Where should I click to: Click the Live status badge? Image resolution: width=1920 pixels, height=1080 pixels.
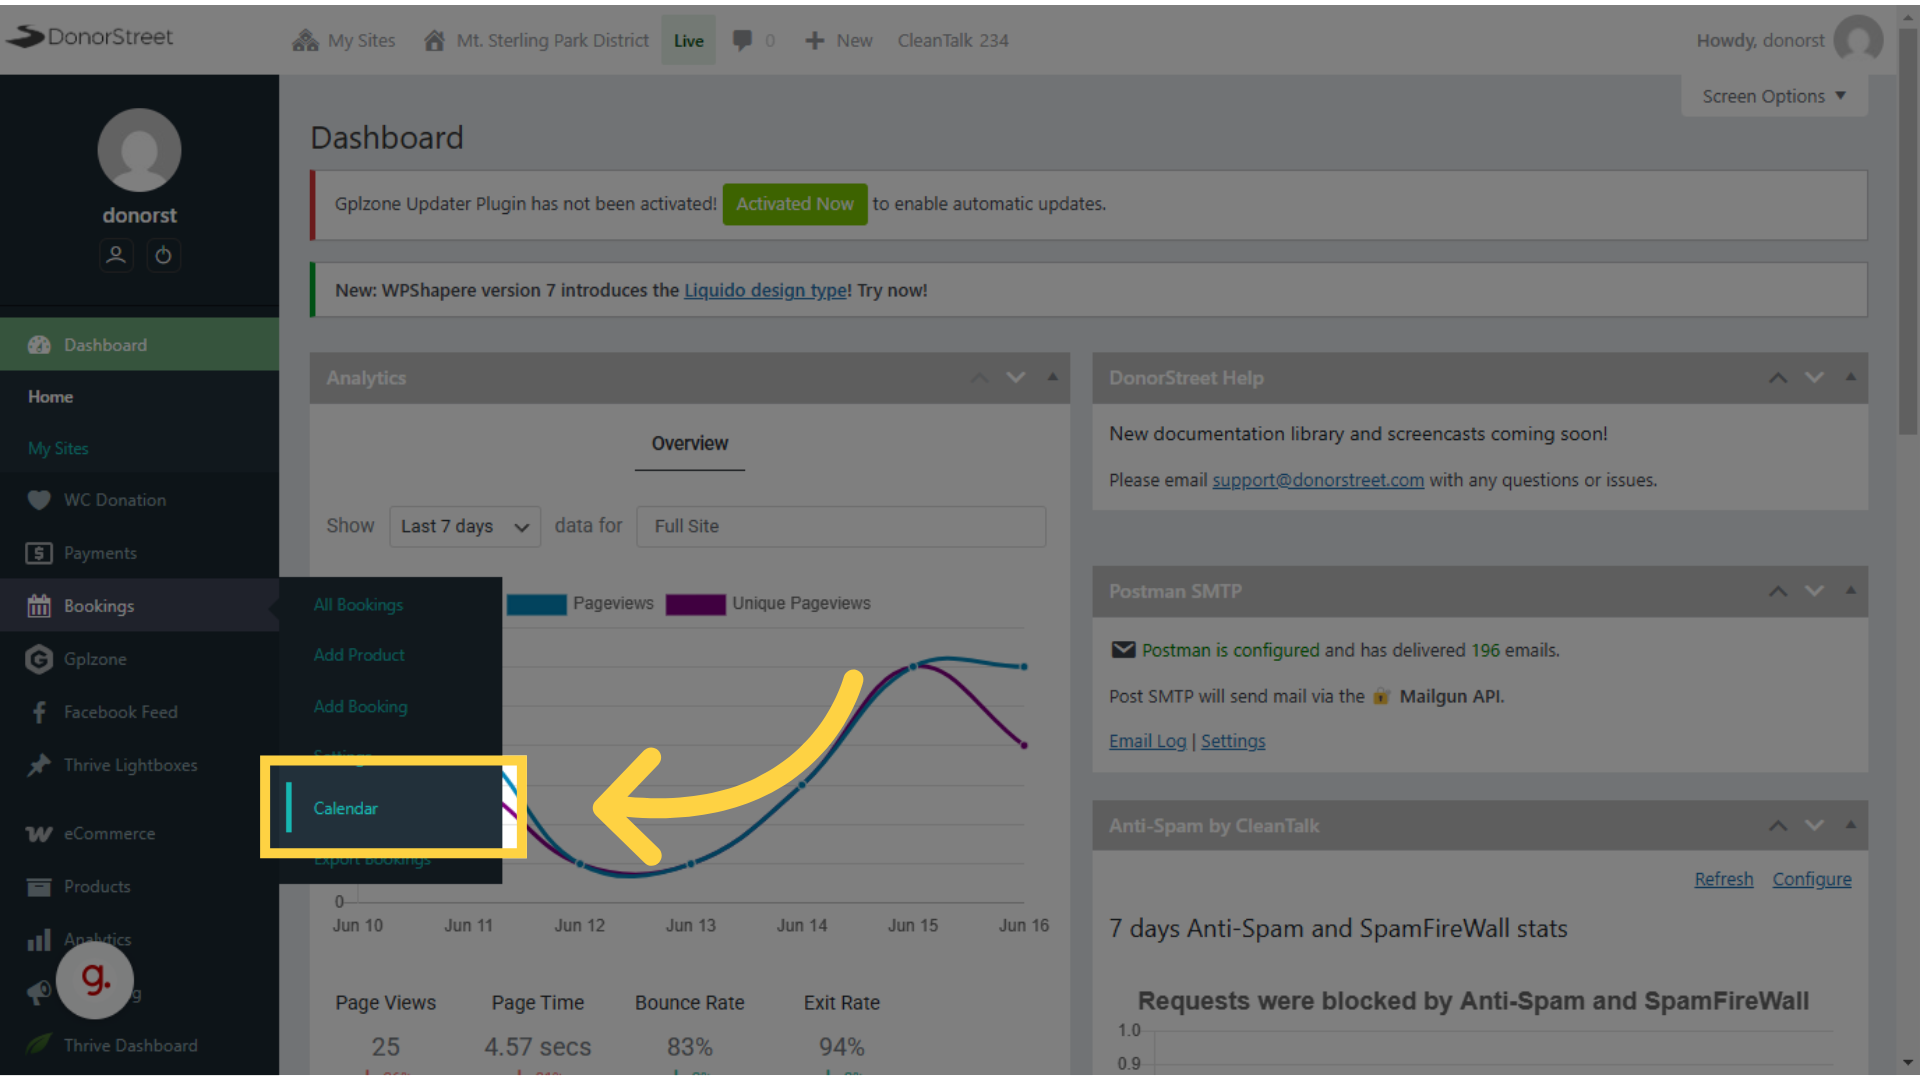click(688, 40)
